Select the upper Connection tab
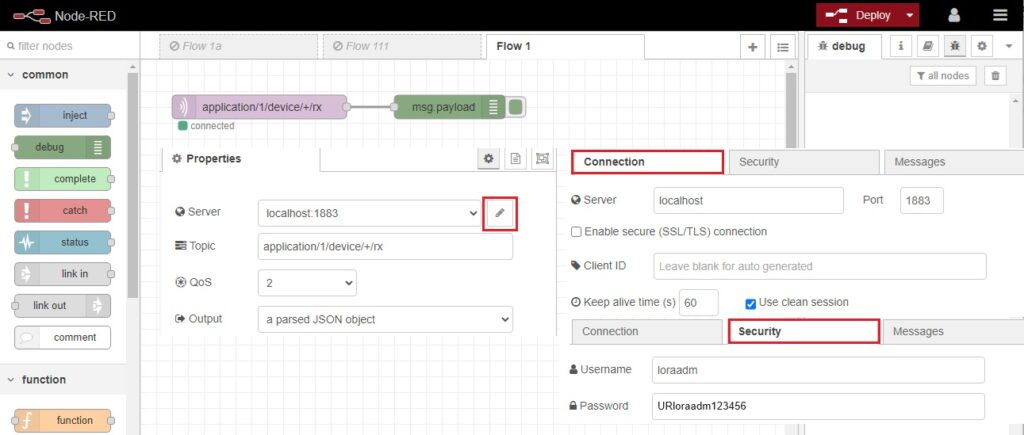Screen dimensions: 1024x435 pos(648,162)
